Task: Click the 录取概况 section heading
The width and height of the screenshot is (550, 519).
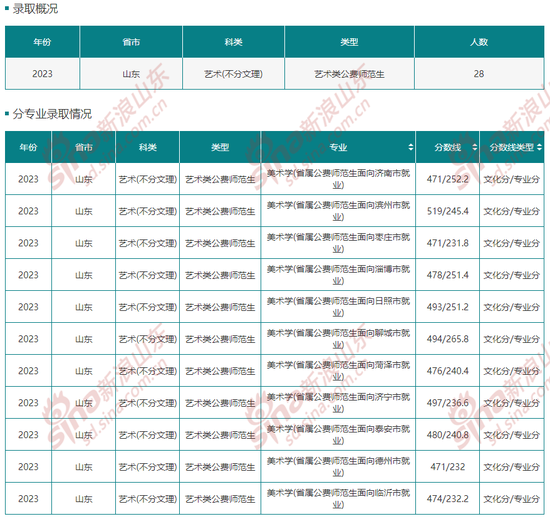Action: (x=35, y=9)
